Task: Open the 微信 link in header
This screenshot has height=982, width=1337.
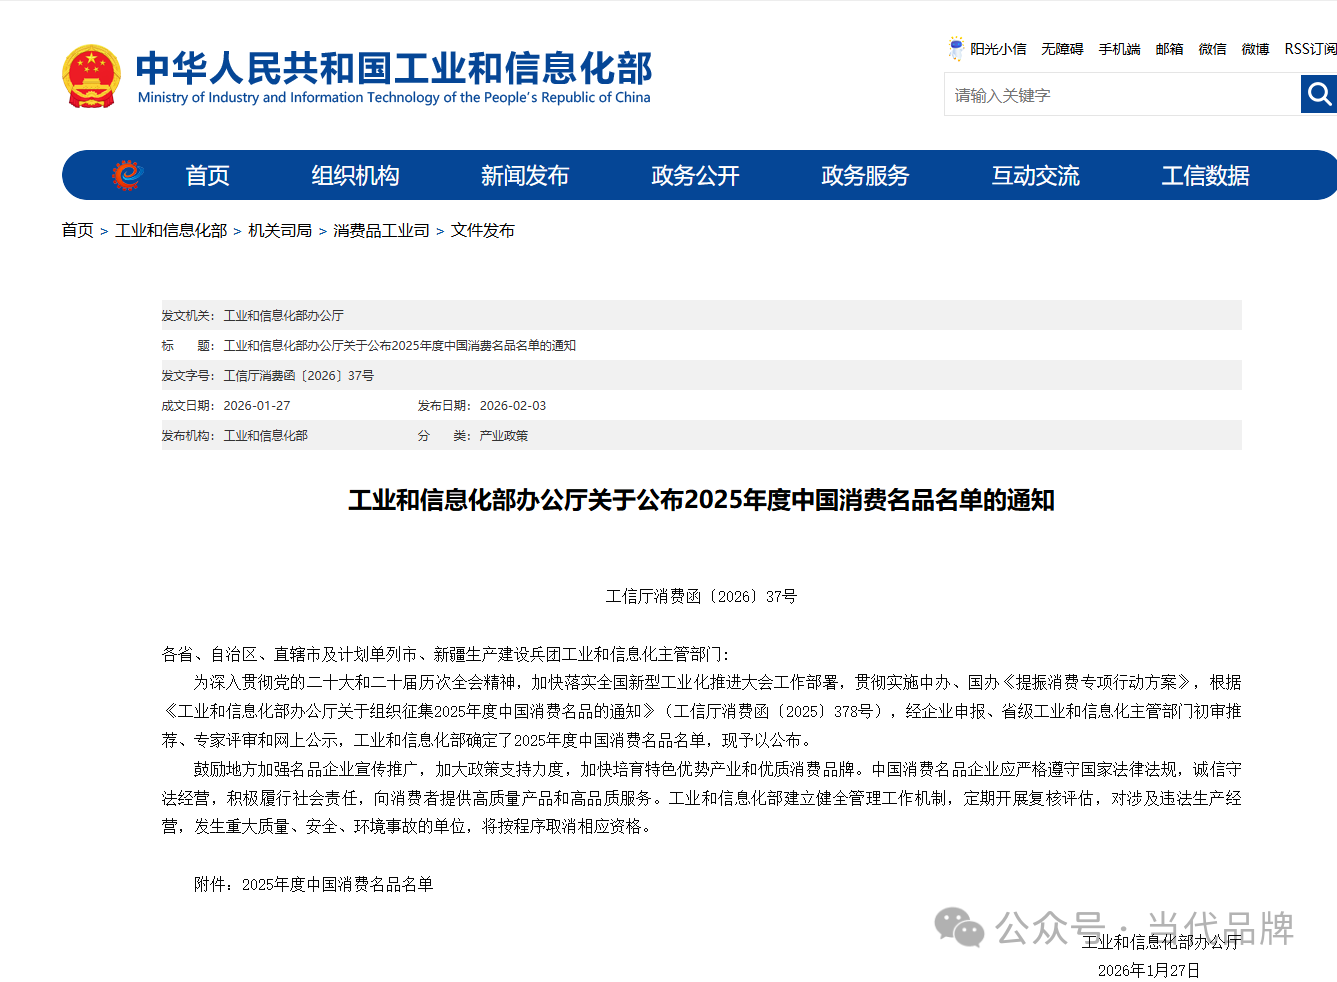Action: [x=1212, y=49]
